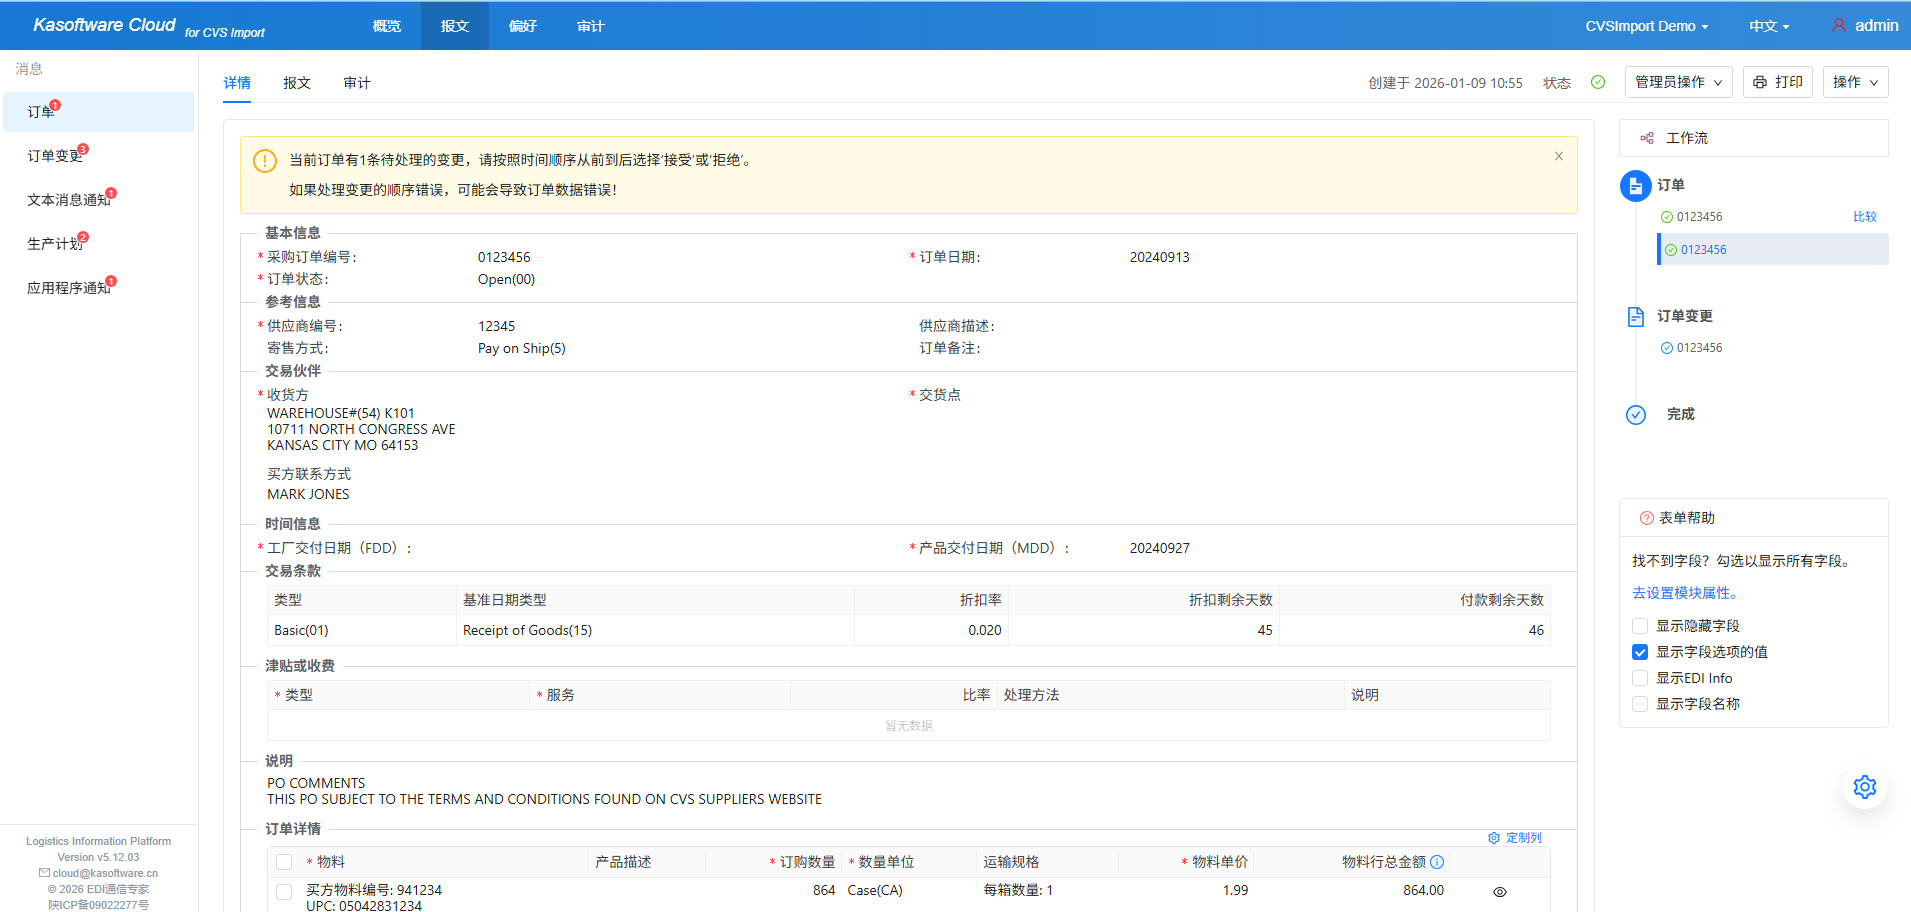Image resolution: width=1911 pixels, height=912 pixels.
Task: Expand the 操作 dropdown menu
Action: coord(1855,82)
